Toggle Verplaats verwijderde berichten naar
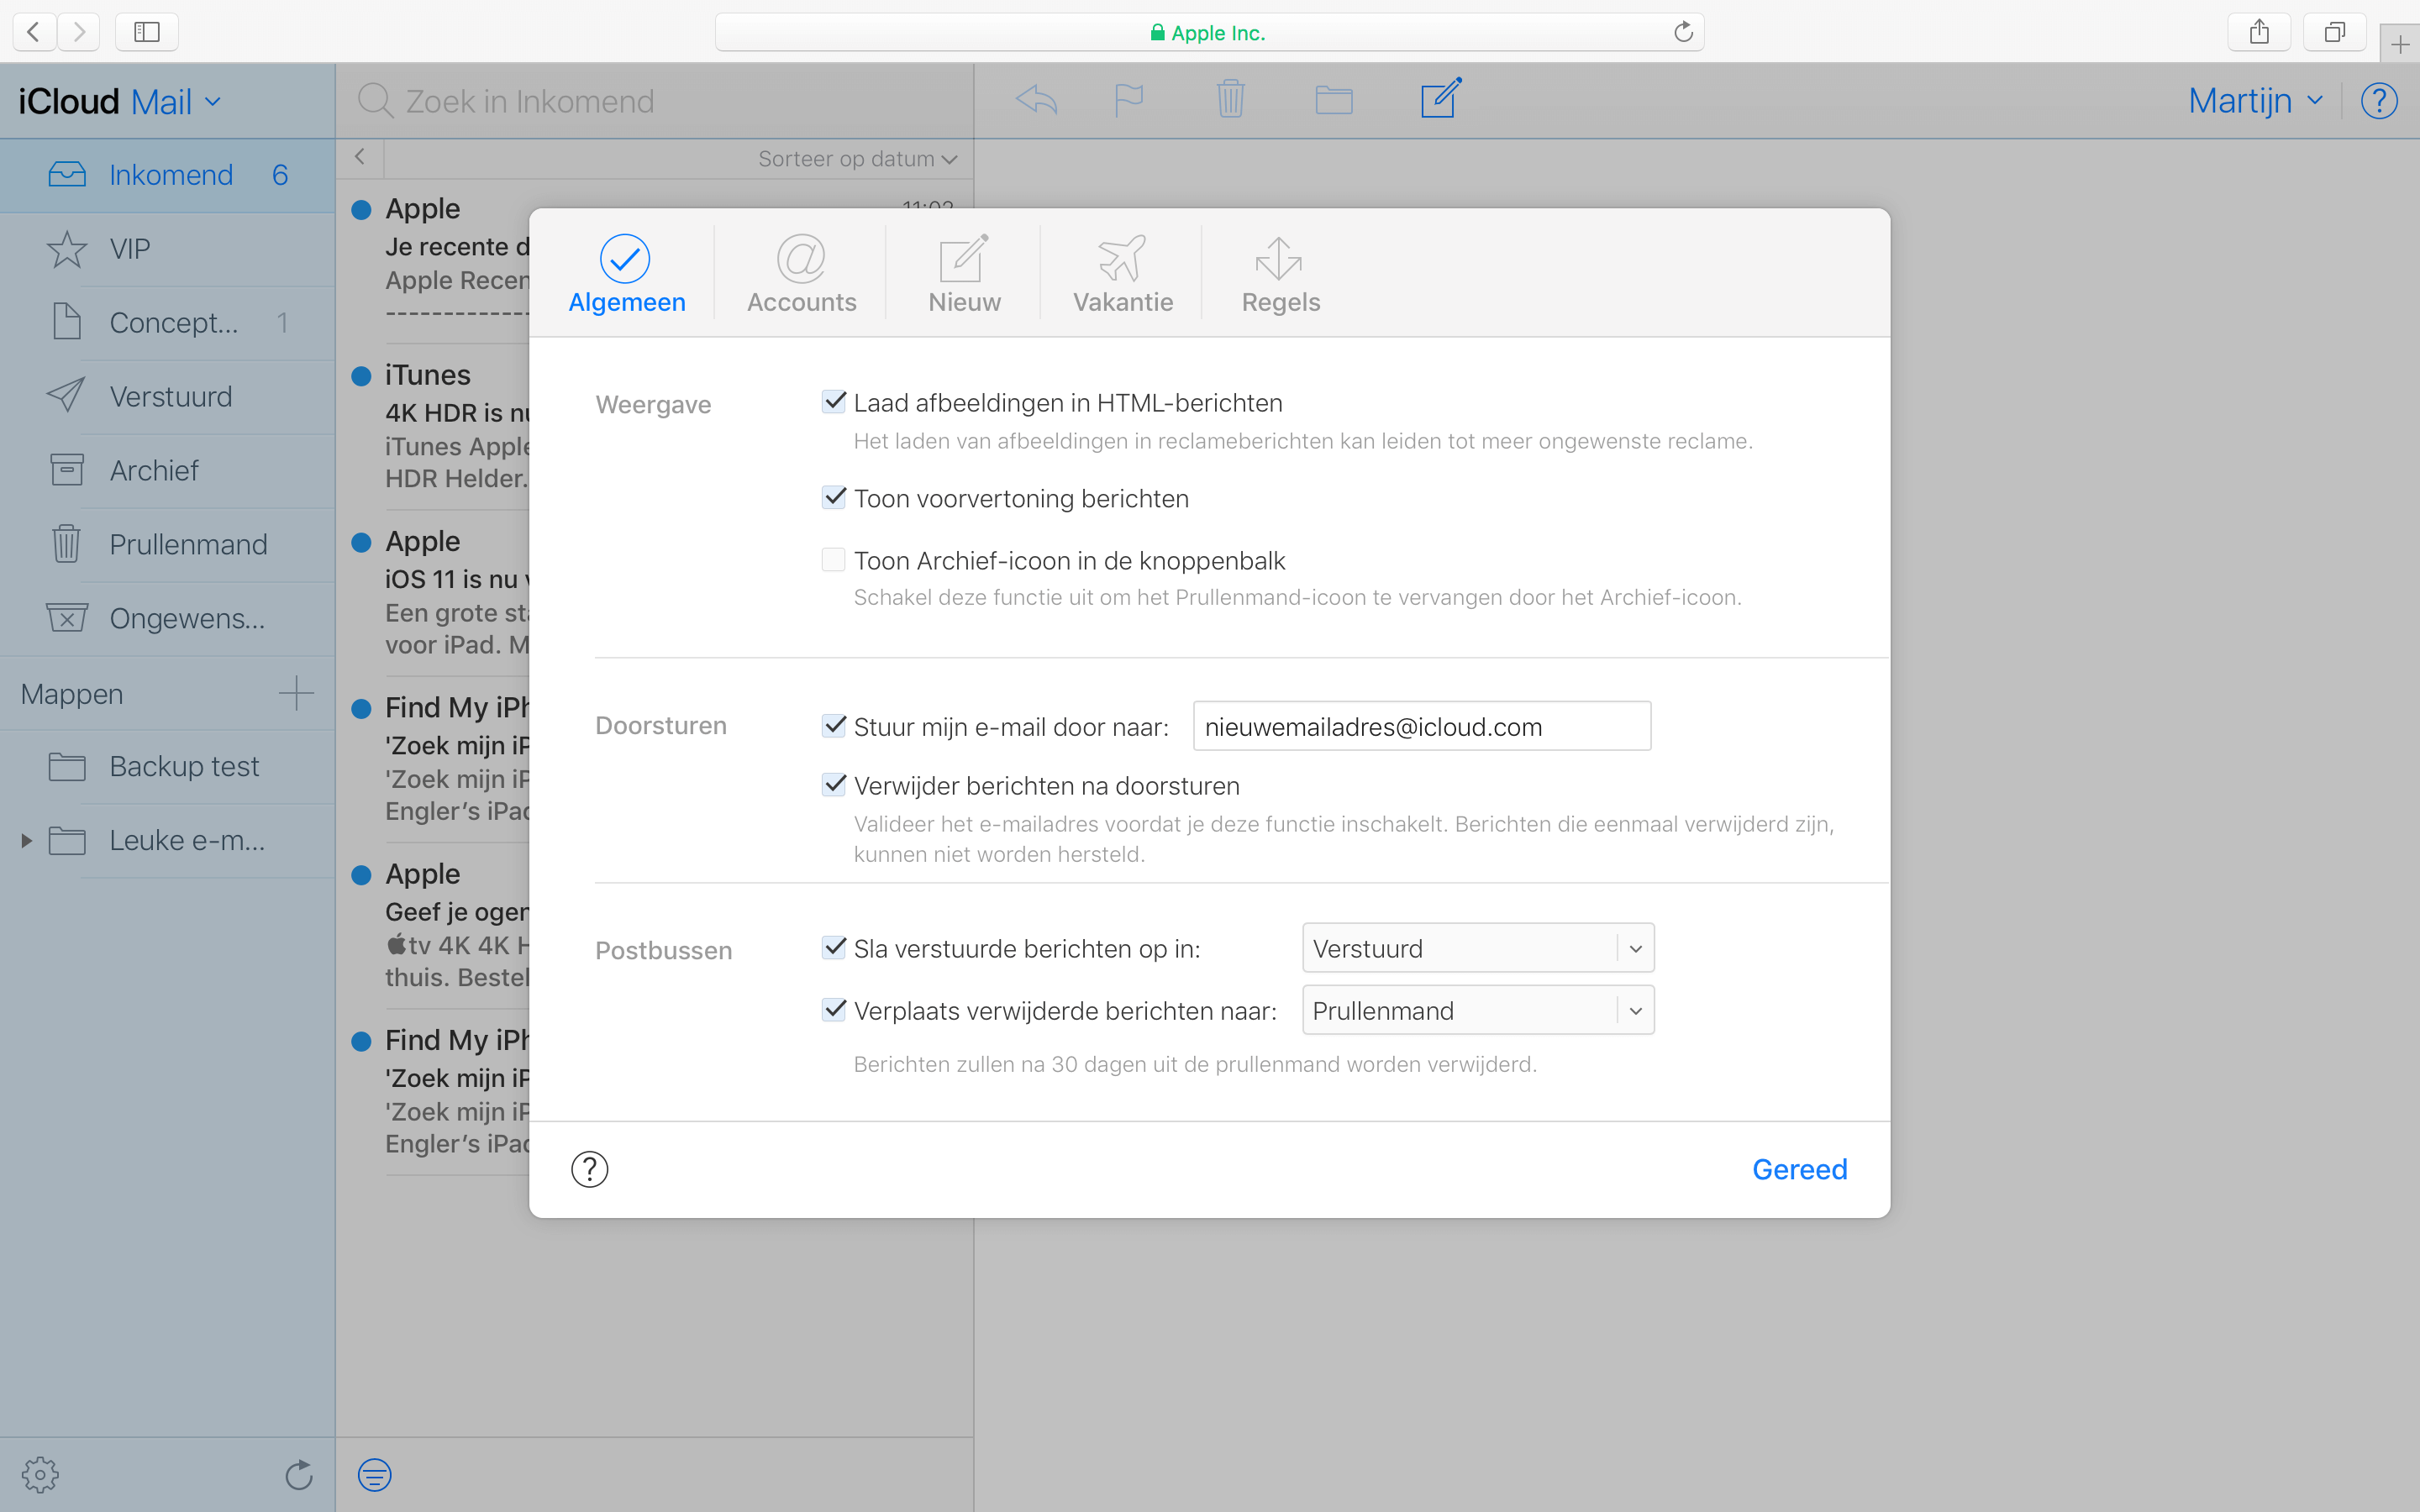This screenshot has width=2420, height=1512. (834, 1010)
